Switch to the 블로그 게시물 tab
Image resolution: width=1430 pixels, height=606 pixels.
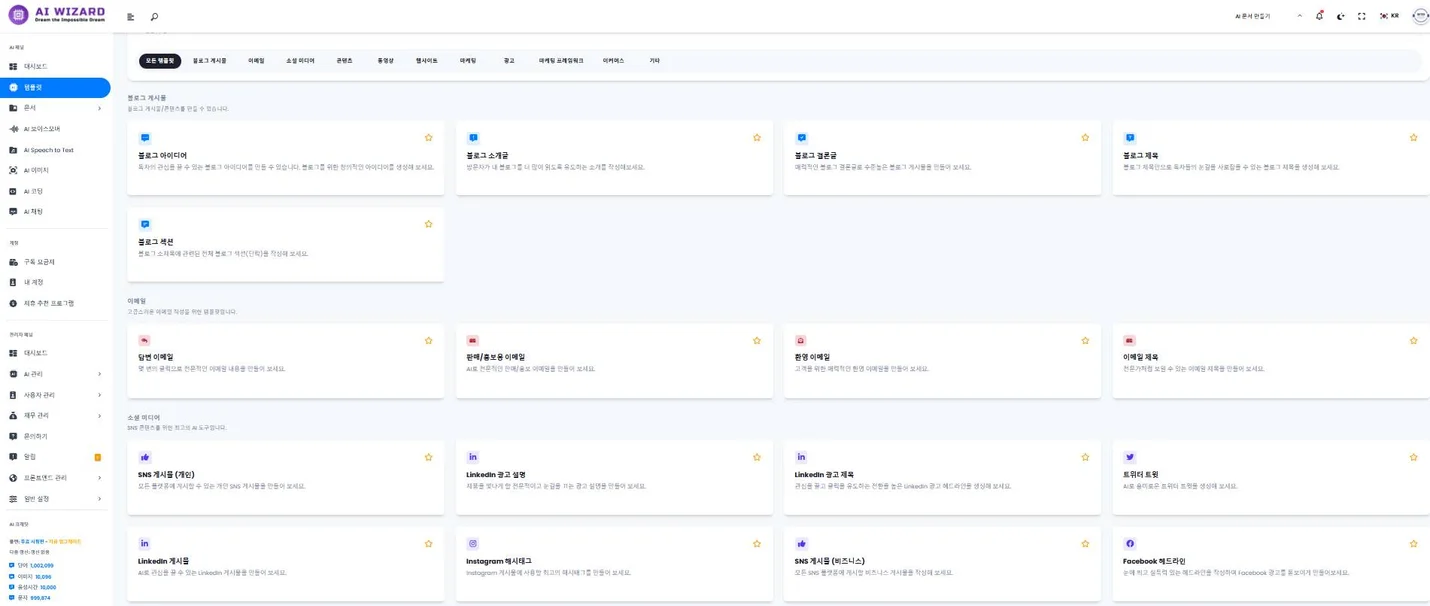210,61
